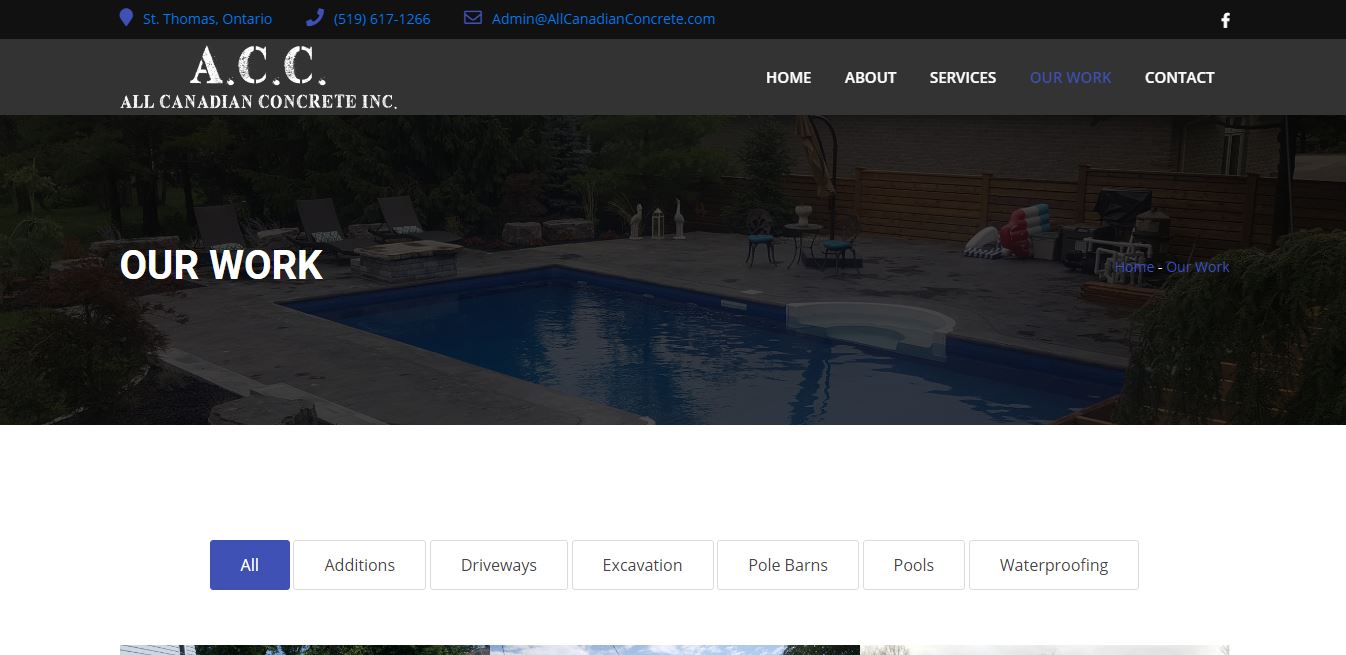Click the Facebook icon in top bar
Screen dimensions: 1346x655
tap(1225, 20)
